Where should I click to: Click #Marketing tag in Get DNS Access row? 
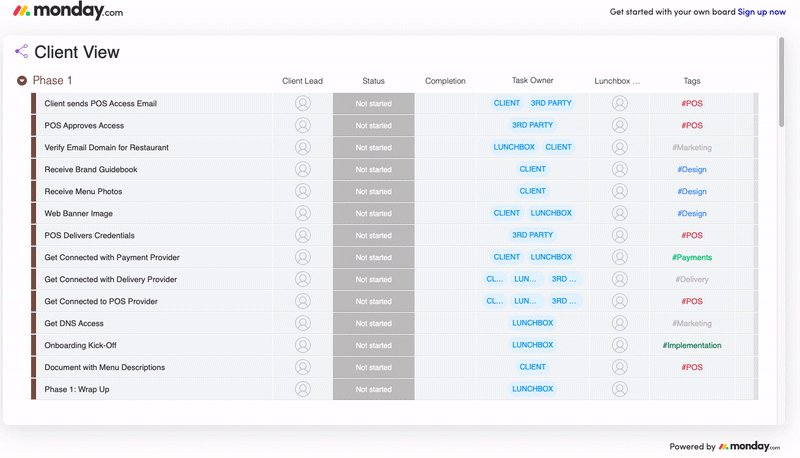click(x=692, y=323)
